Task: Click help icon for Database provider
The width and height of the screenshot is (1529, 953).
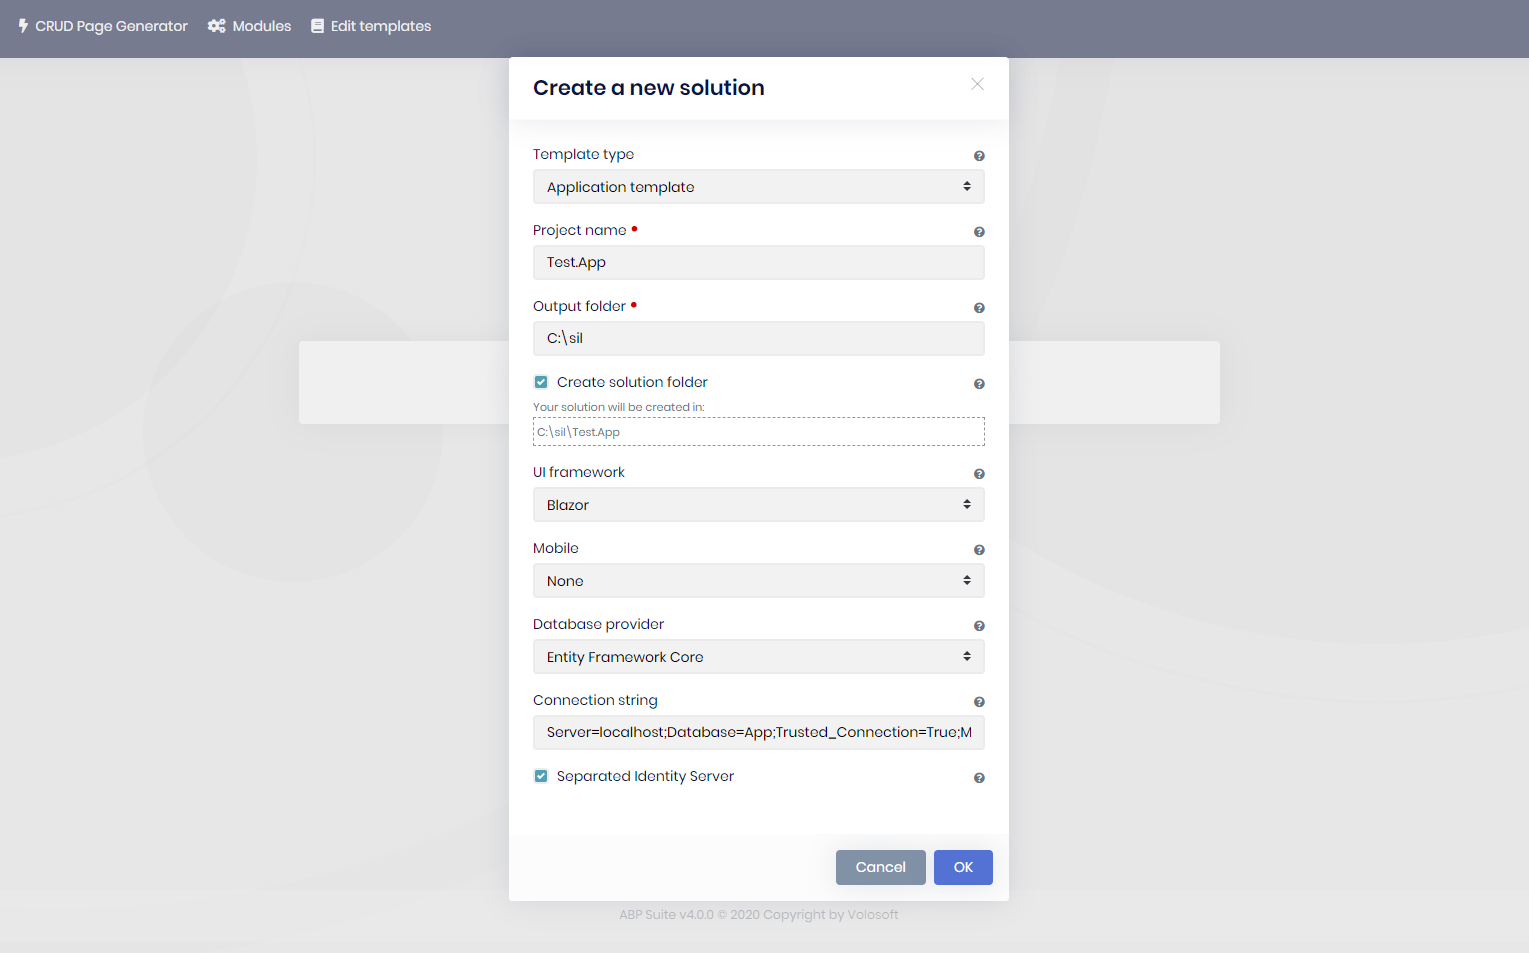Action: 979,626
